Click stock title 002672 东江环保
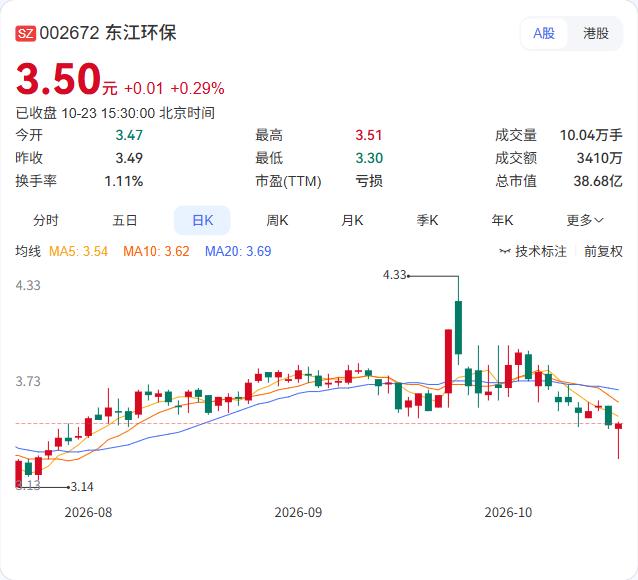 [x=108, y=33]
